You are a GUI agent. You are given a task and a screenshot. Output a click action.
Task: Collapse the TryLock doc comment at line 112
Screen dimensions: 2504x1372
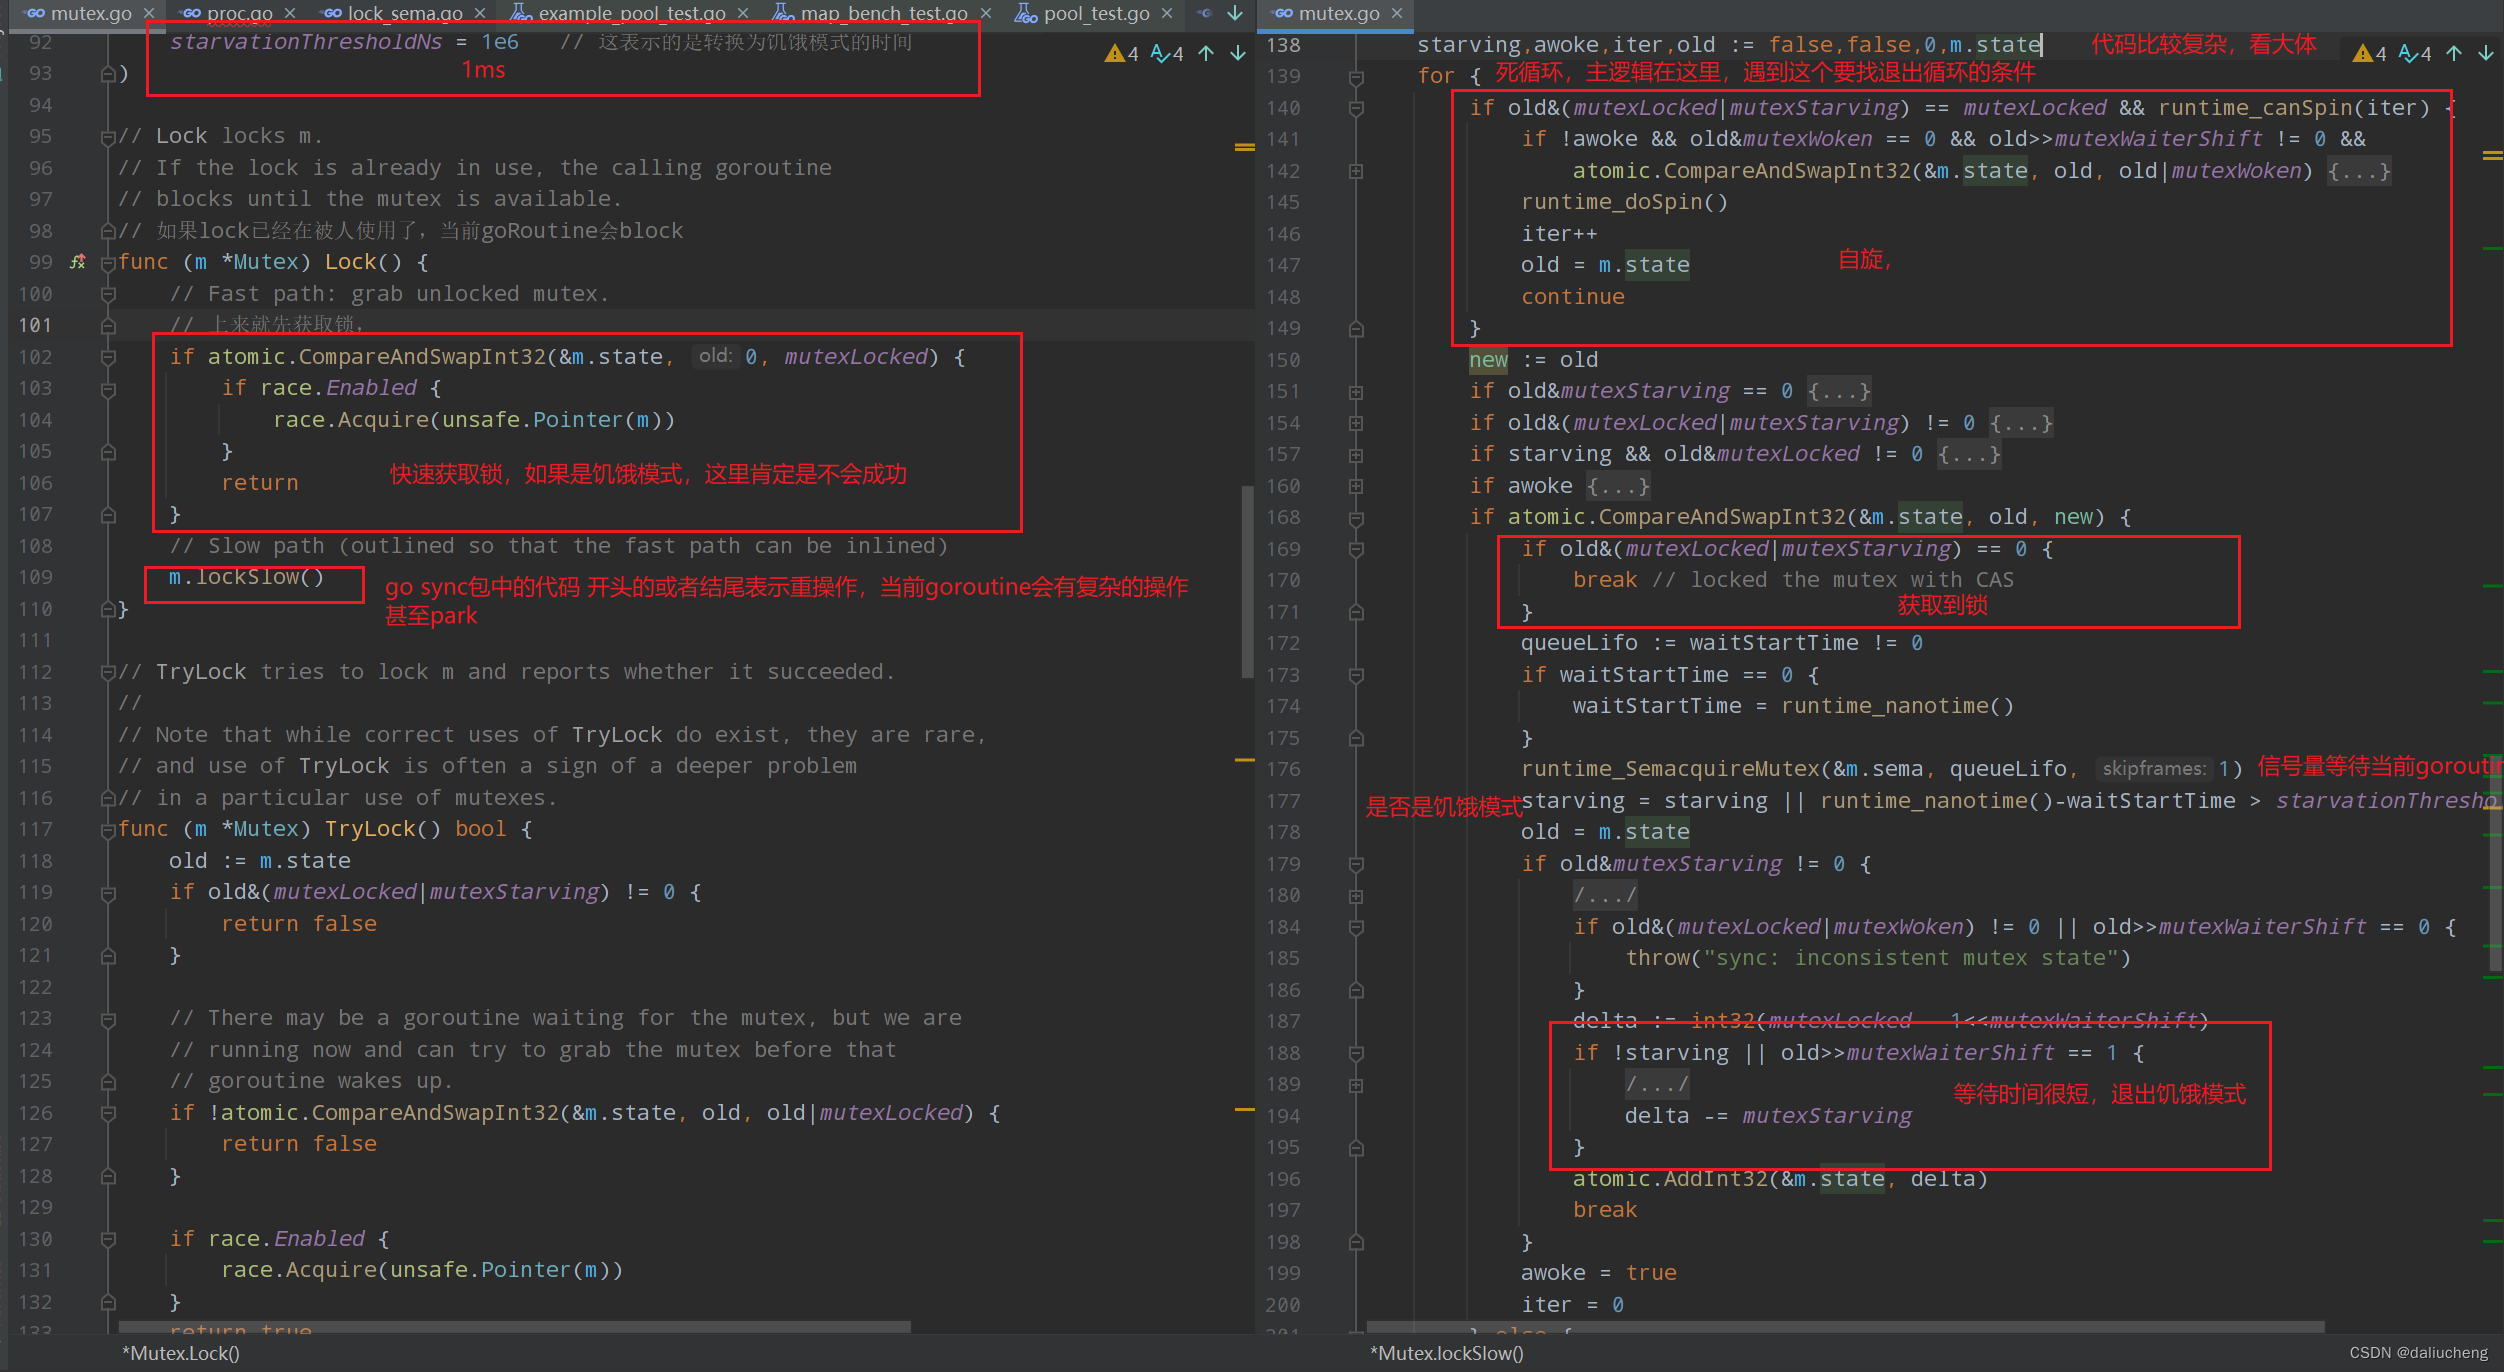[108, 672]
